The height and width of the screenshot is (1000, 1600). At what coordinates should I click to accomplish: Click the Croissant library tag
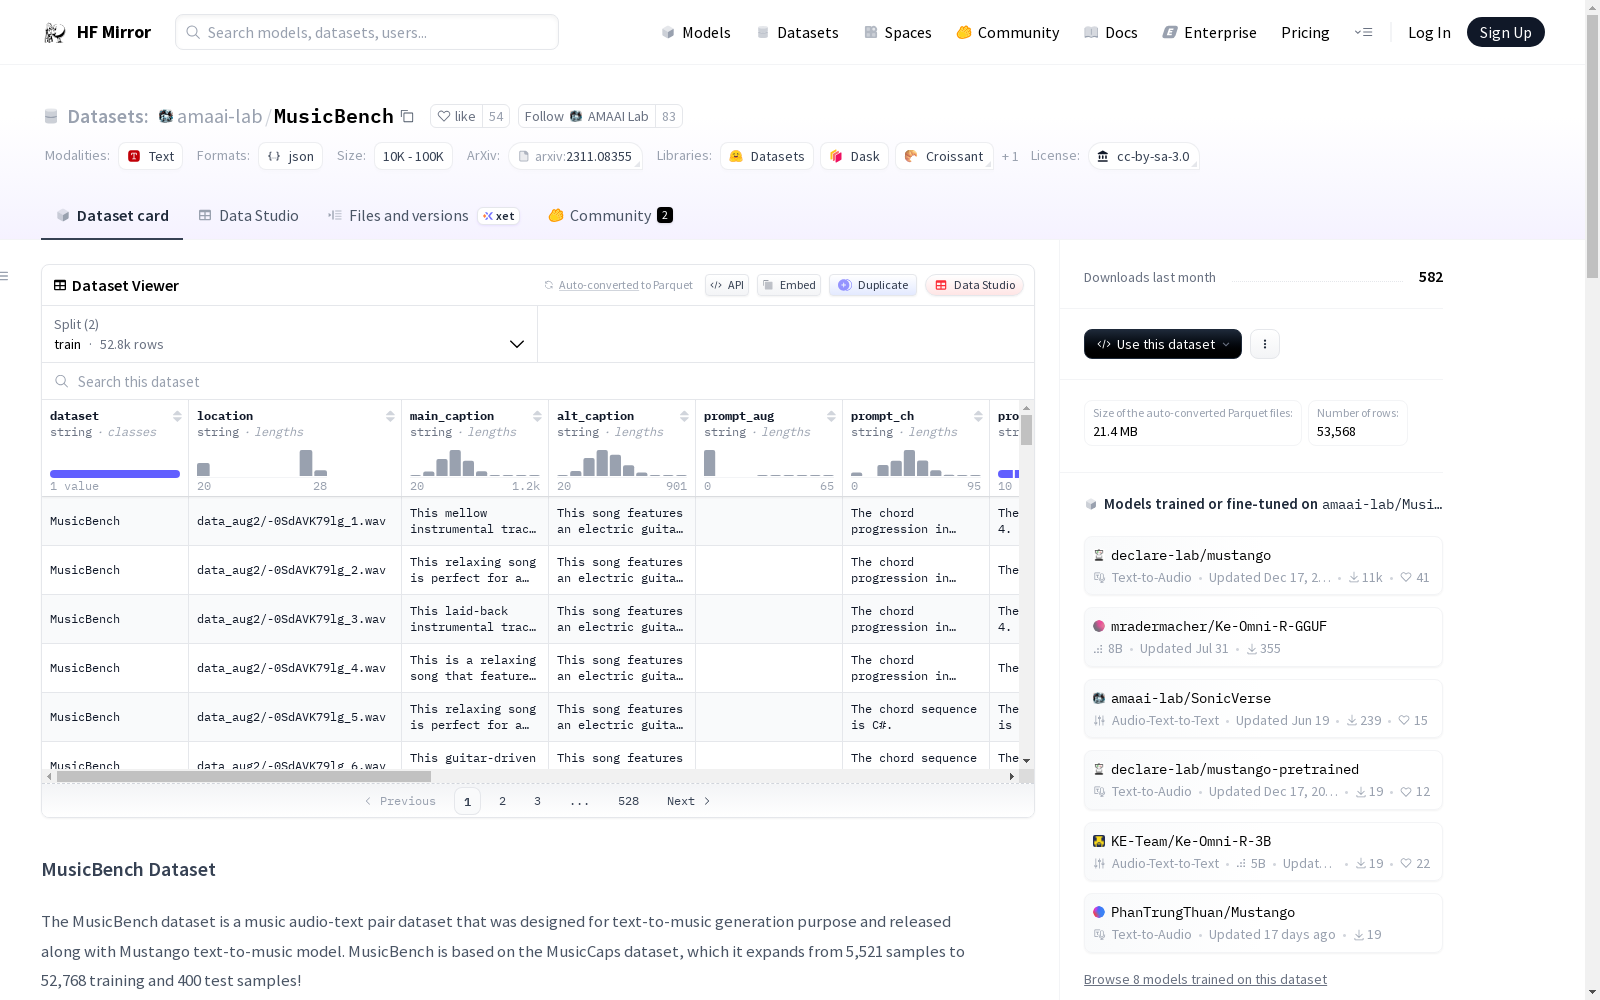(945, 156)
